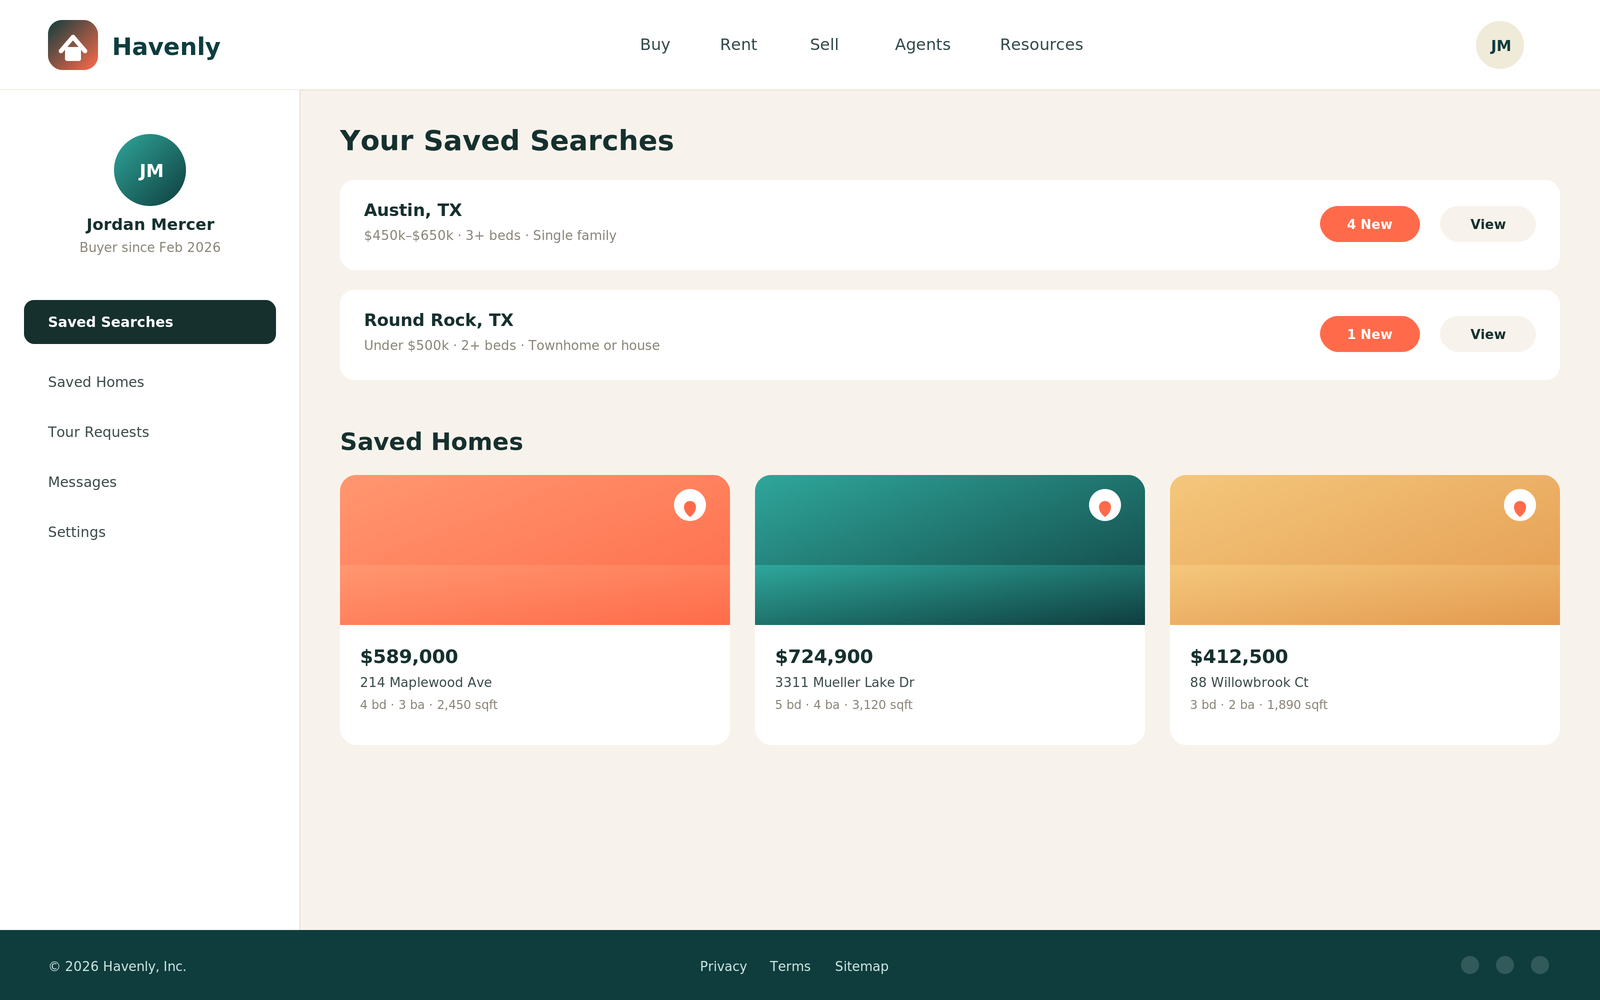The height and width of the screenshot is (1000, 1600).
Task: Open the 214 Maplewood Ave home photo
Action: click(535, 550)
